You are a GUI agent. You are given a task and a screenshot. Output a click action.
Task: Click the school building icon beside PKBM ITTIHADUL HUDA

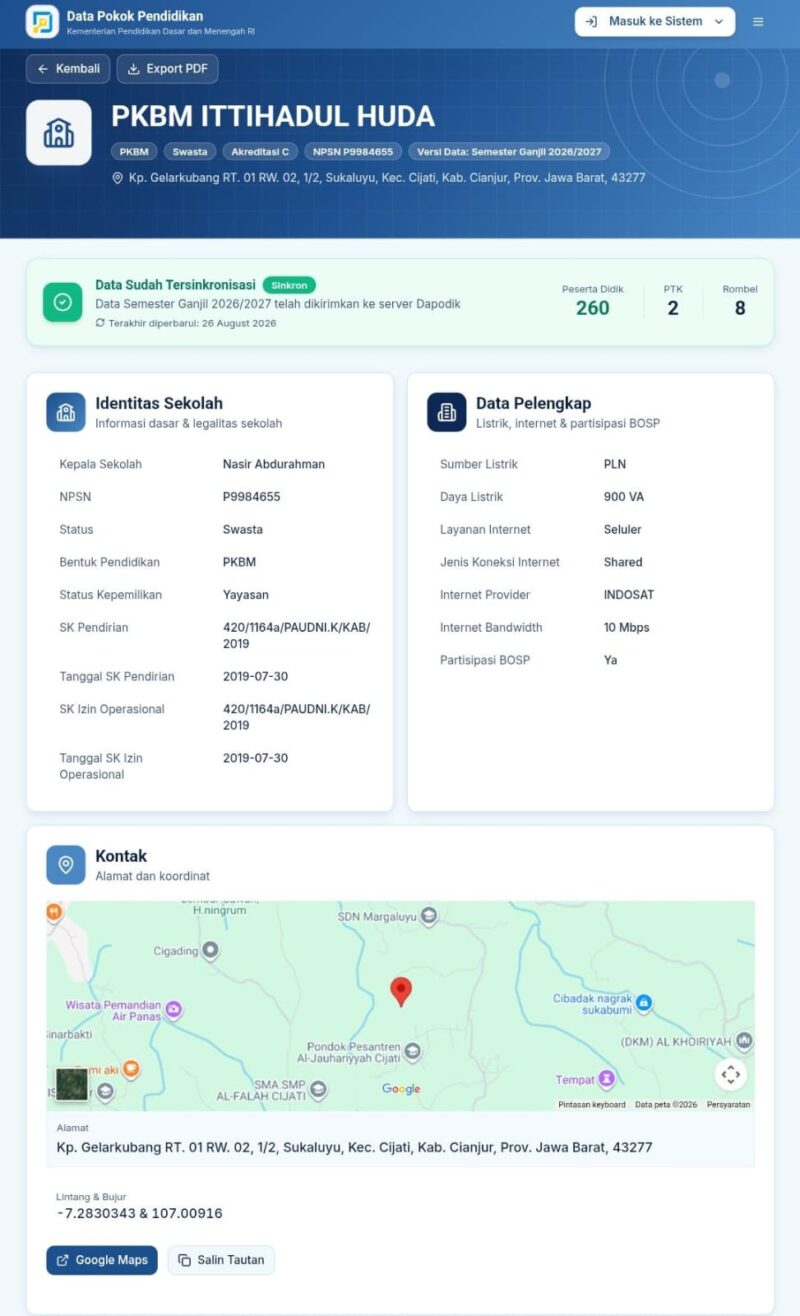tap(59, 132)
